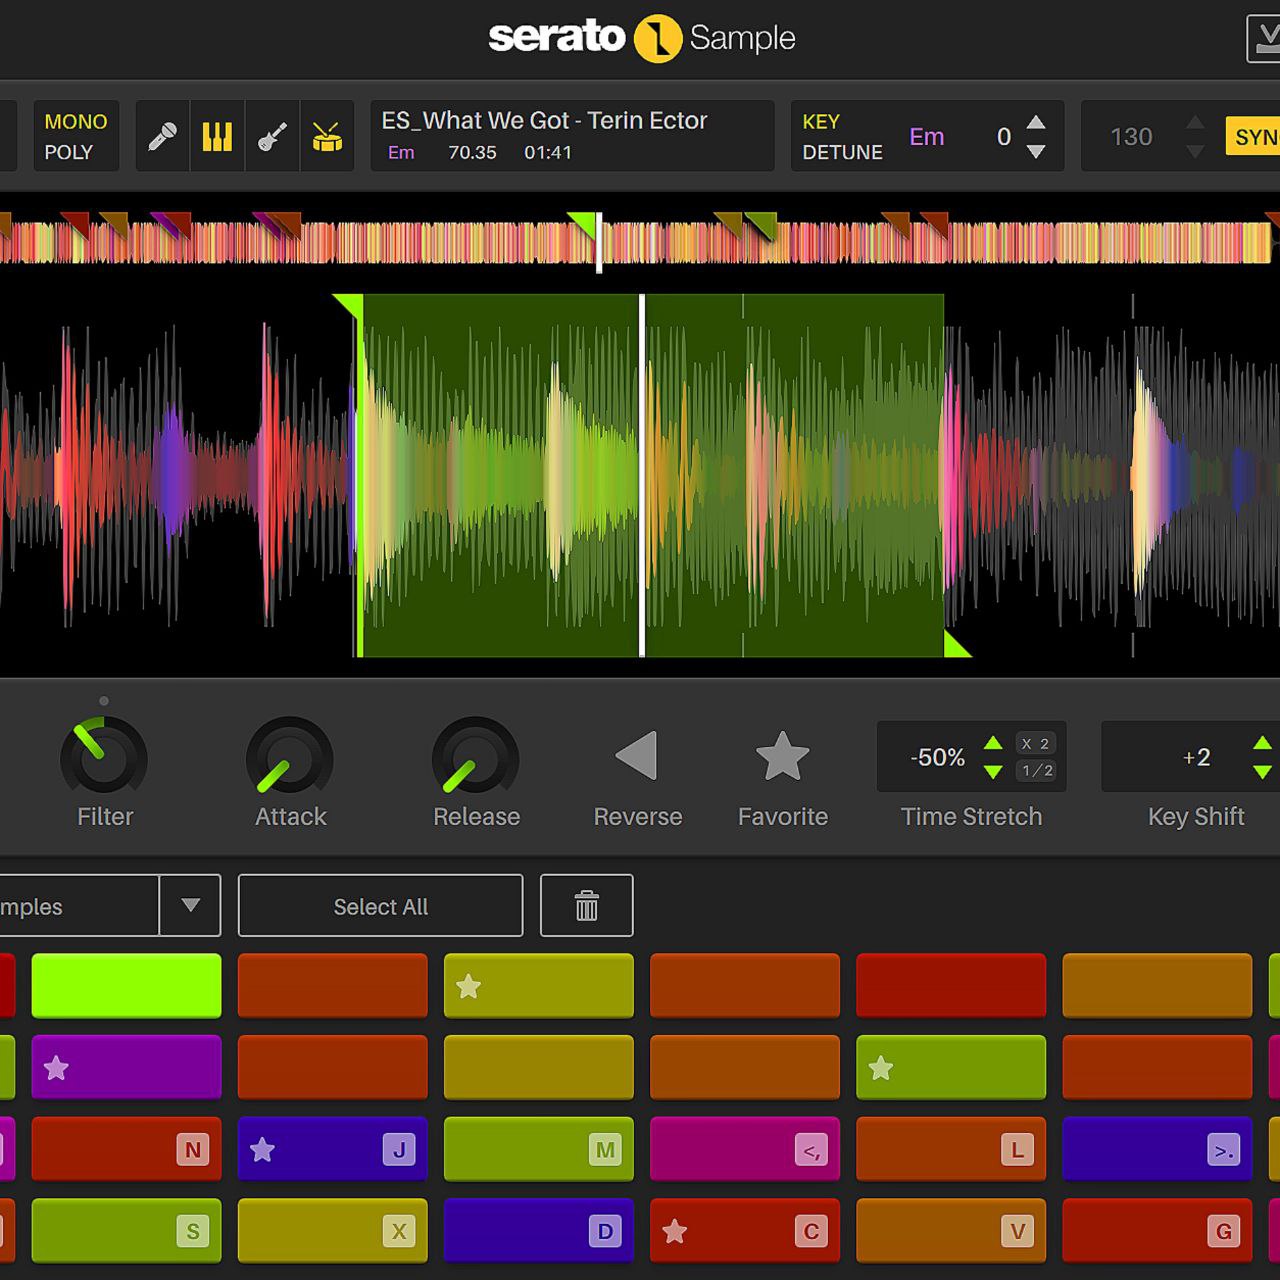Viewport: 1280px width, 1280px height.
Task: Increase key detune value with up arrow
Action: click(1036, 122)
